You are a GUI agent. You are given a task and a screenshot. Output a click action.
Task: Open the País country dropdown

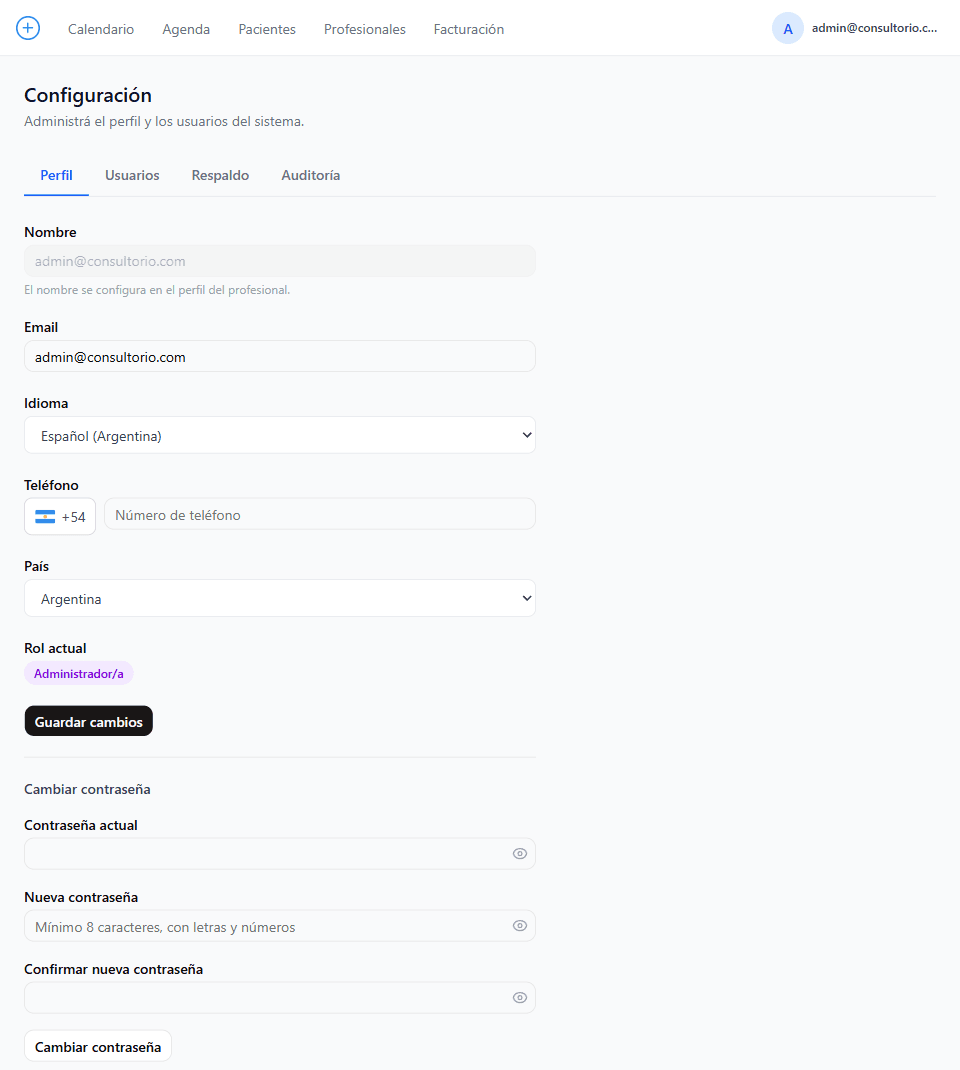[x=280, y=598]
